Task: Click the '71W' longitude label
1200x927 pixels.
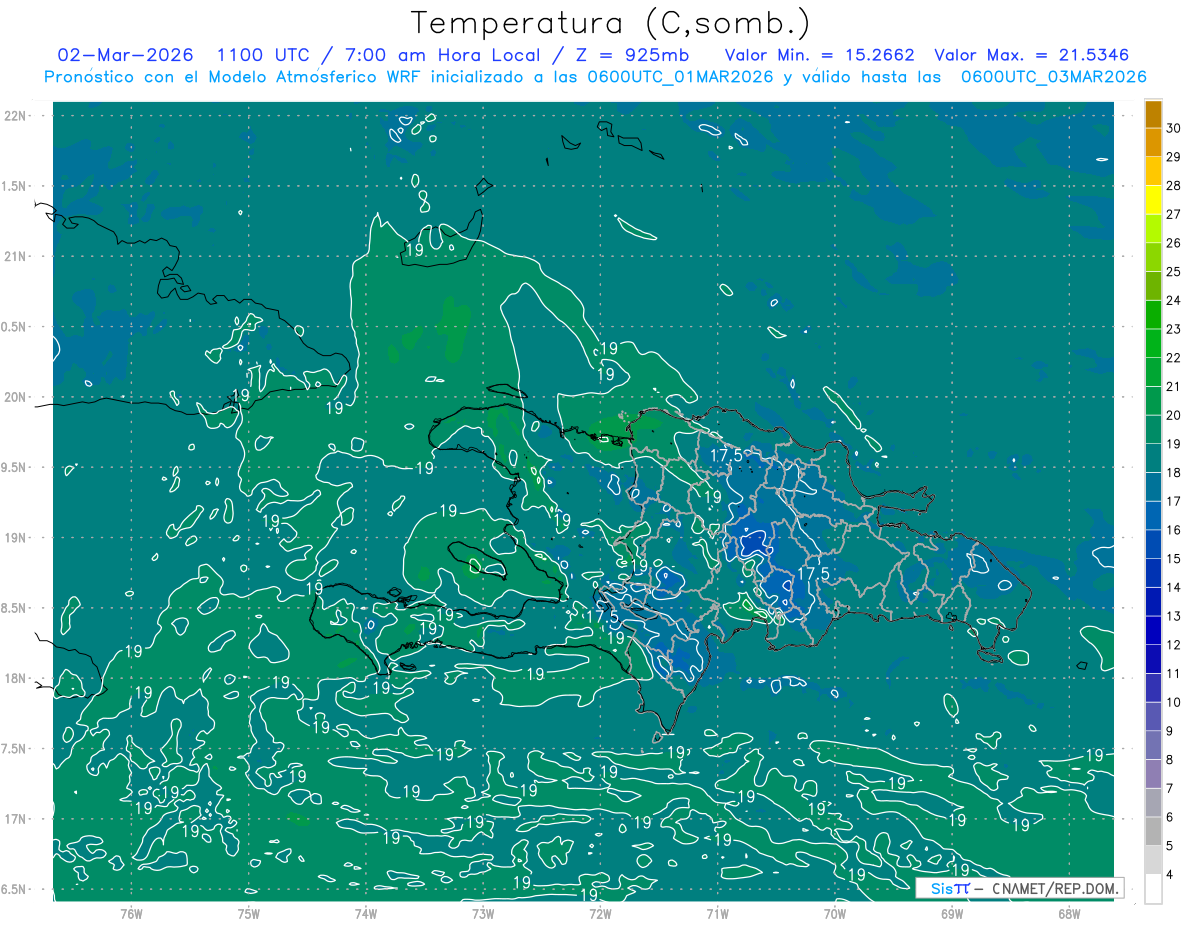Action: coord(717,914)
